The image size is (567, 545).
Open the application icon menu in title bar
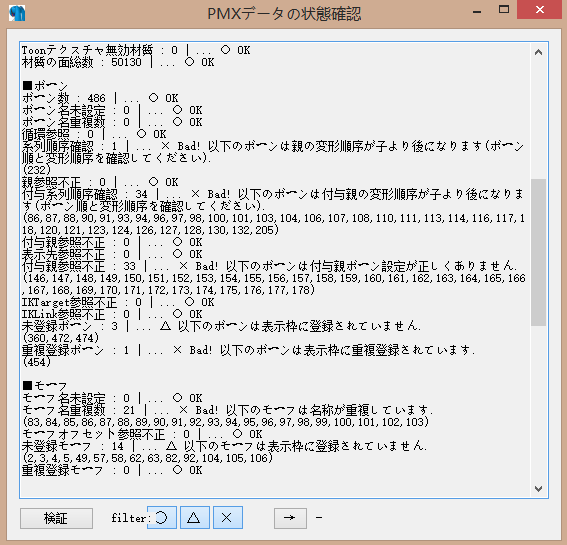(x=17, y=13)
